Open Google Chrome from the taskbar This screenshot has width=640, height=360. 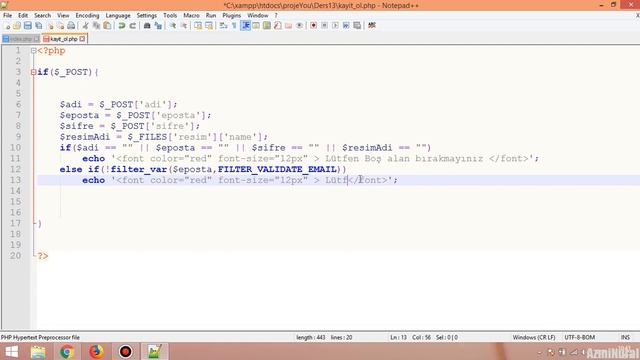(x=67, y=351)
